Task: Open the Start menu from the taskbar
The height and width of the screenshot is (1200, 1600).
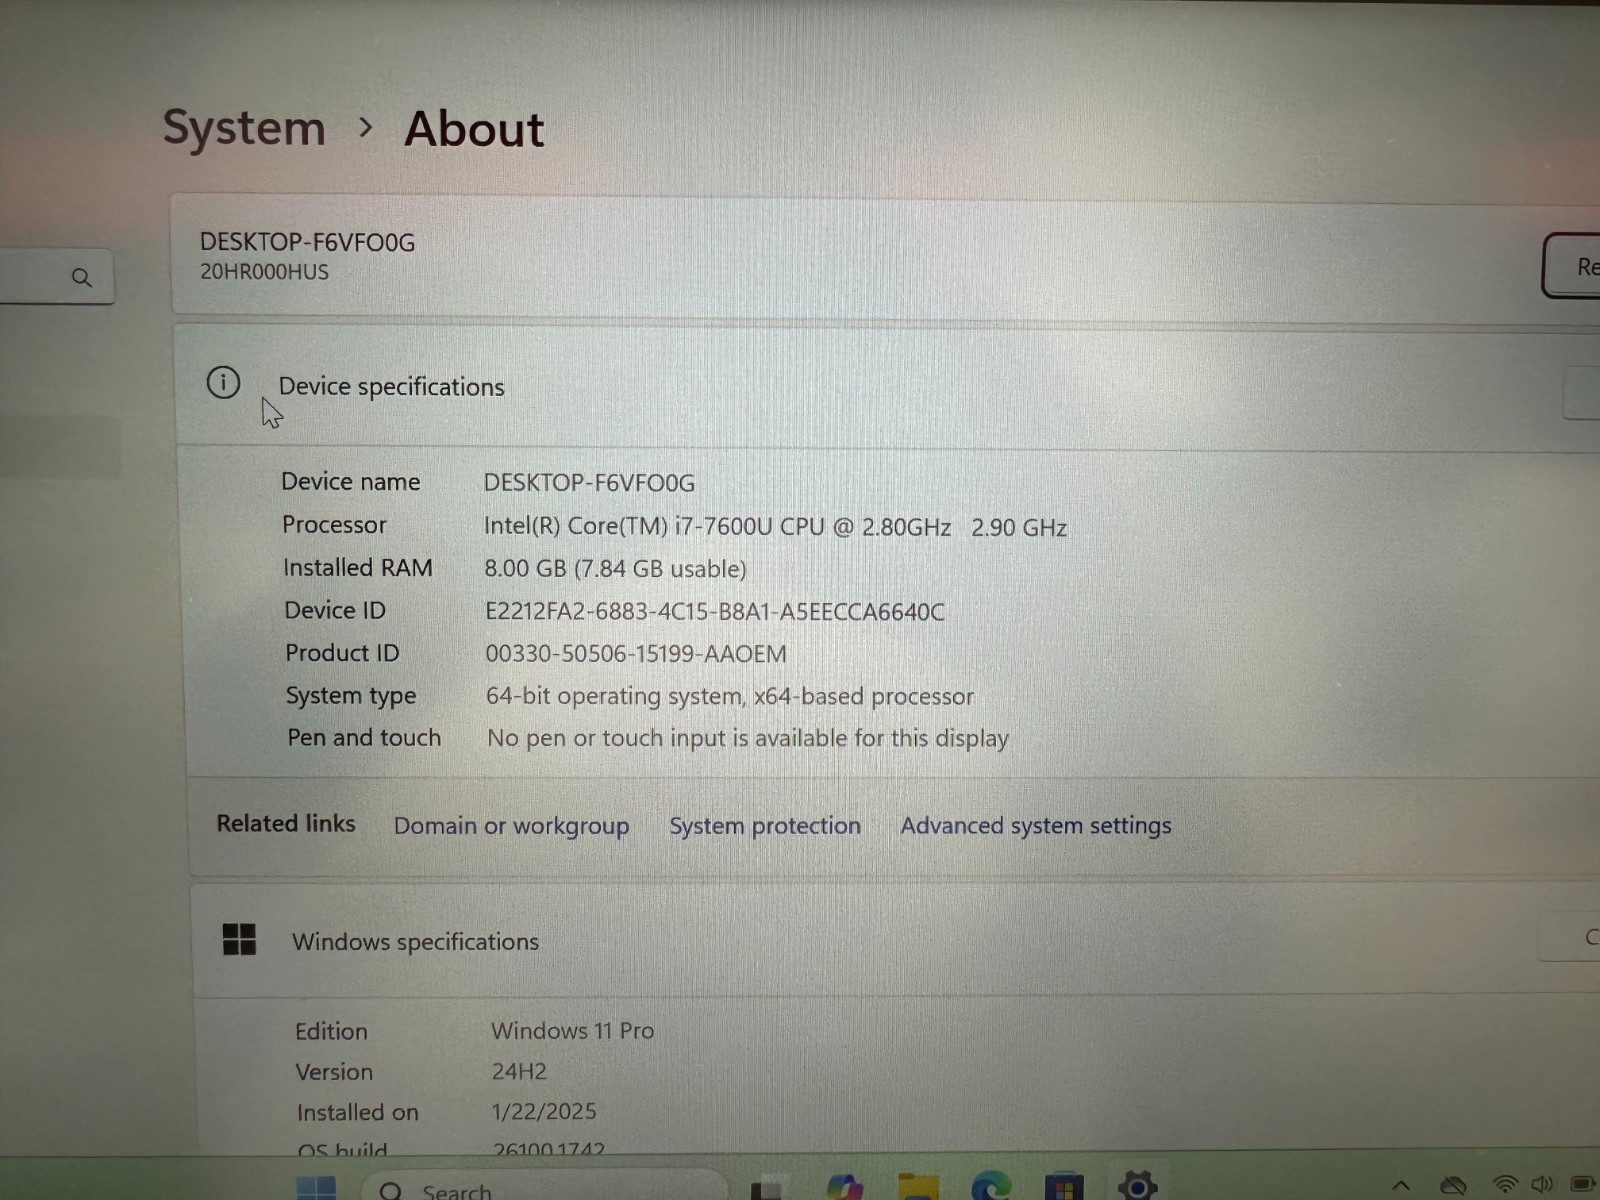Action: tap(317, 1188)
